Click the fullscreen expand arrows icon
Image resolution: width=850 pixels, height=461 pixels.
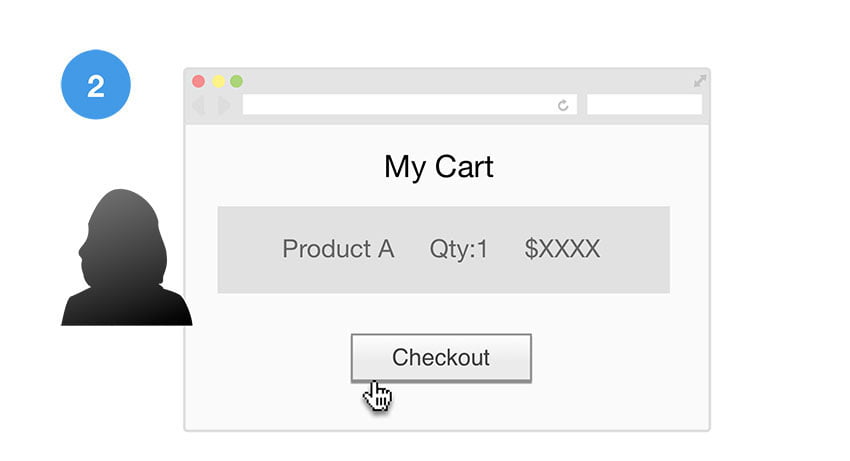(700, 81)
